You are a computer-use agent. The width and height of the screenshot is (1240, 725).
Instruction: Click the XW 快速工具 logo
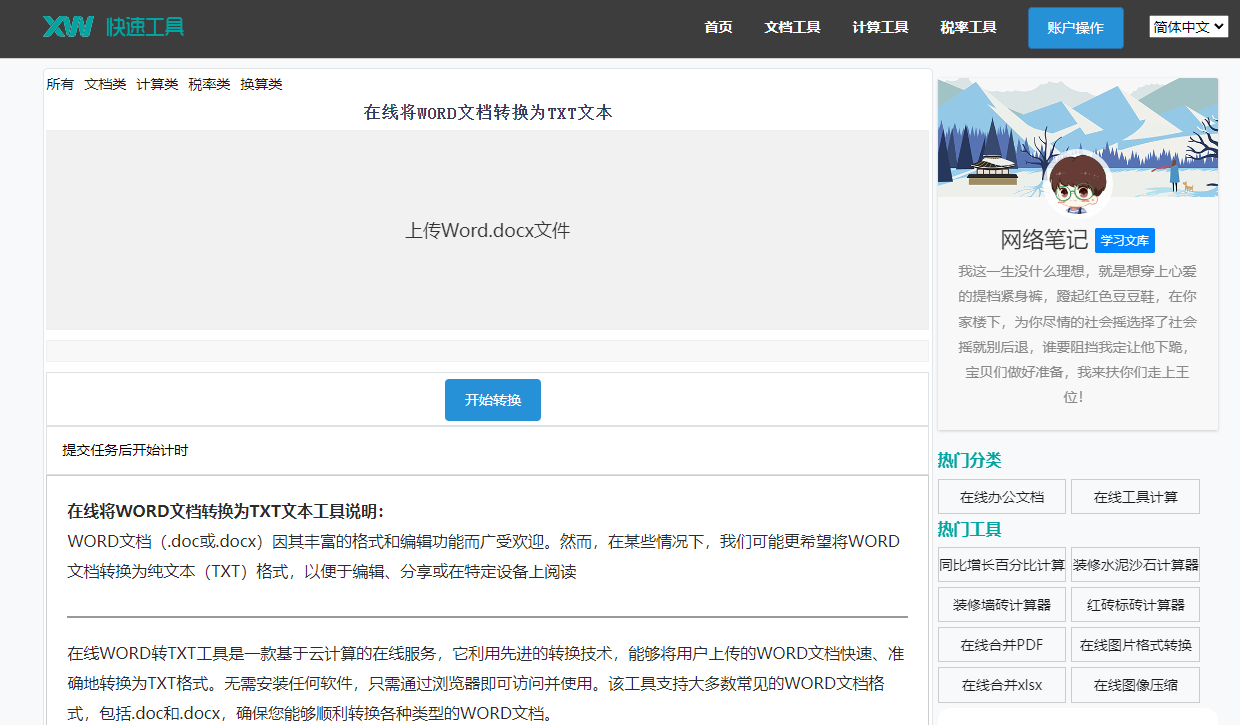tap(113, 27)
